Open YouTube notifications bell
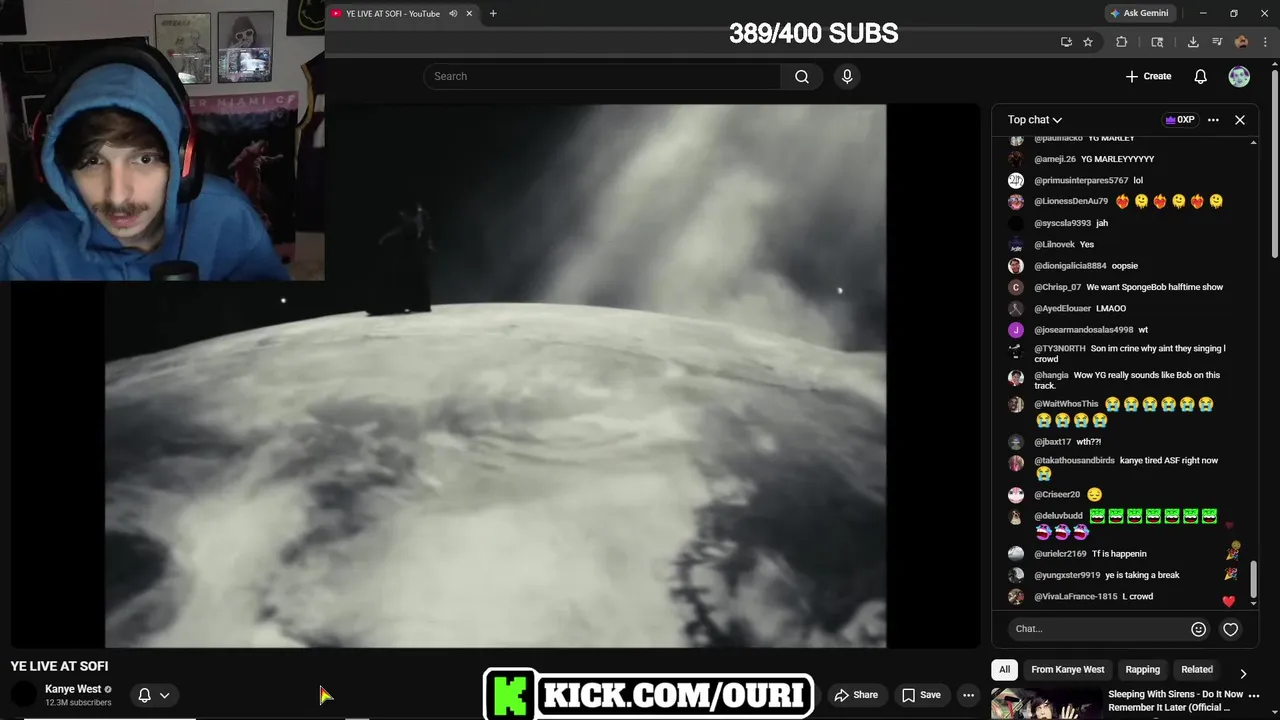Viewport: 1280px width, 720px height. tap(1201, 76)
